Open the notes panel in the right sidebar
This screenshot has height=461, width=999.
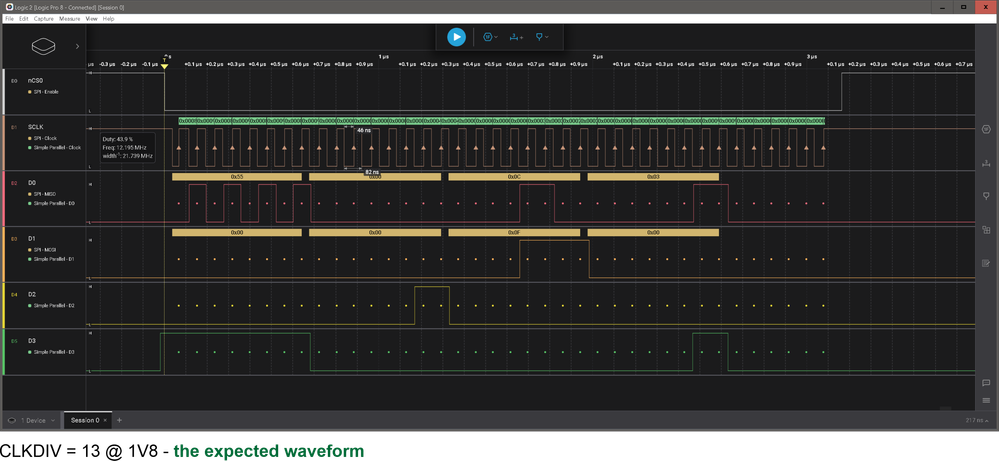point(986,263)
